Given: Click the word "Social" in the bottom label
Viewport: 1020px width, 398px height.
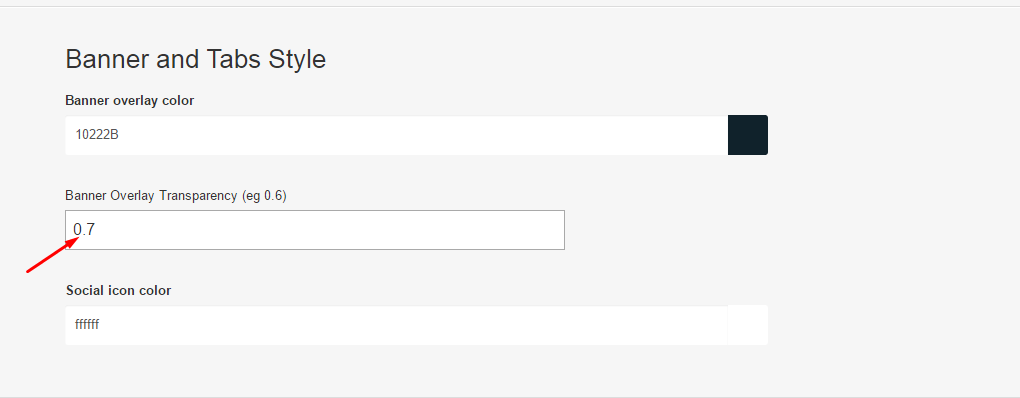Looking at the screenshot, I should tap(82, 290).
